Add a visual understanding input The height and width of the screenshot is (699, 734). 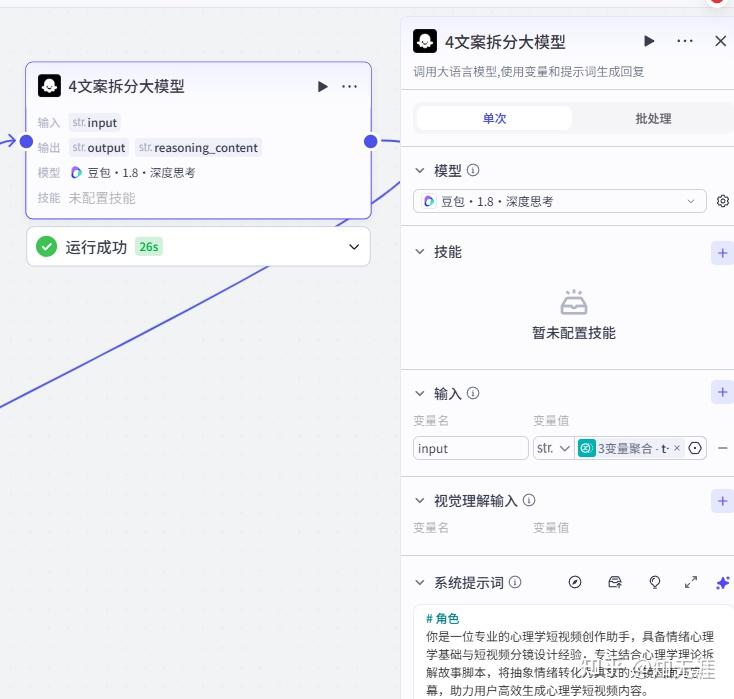(722, 501)
